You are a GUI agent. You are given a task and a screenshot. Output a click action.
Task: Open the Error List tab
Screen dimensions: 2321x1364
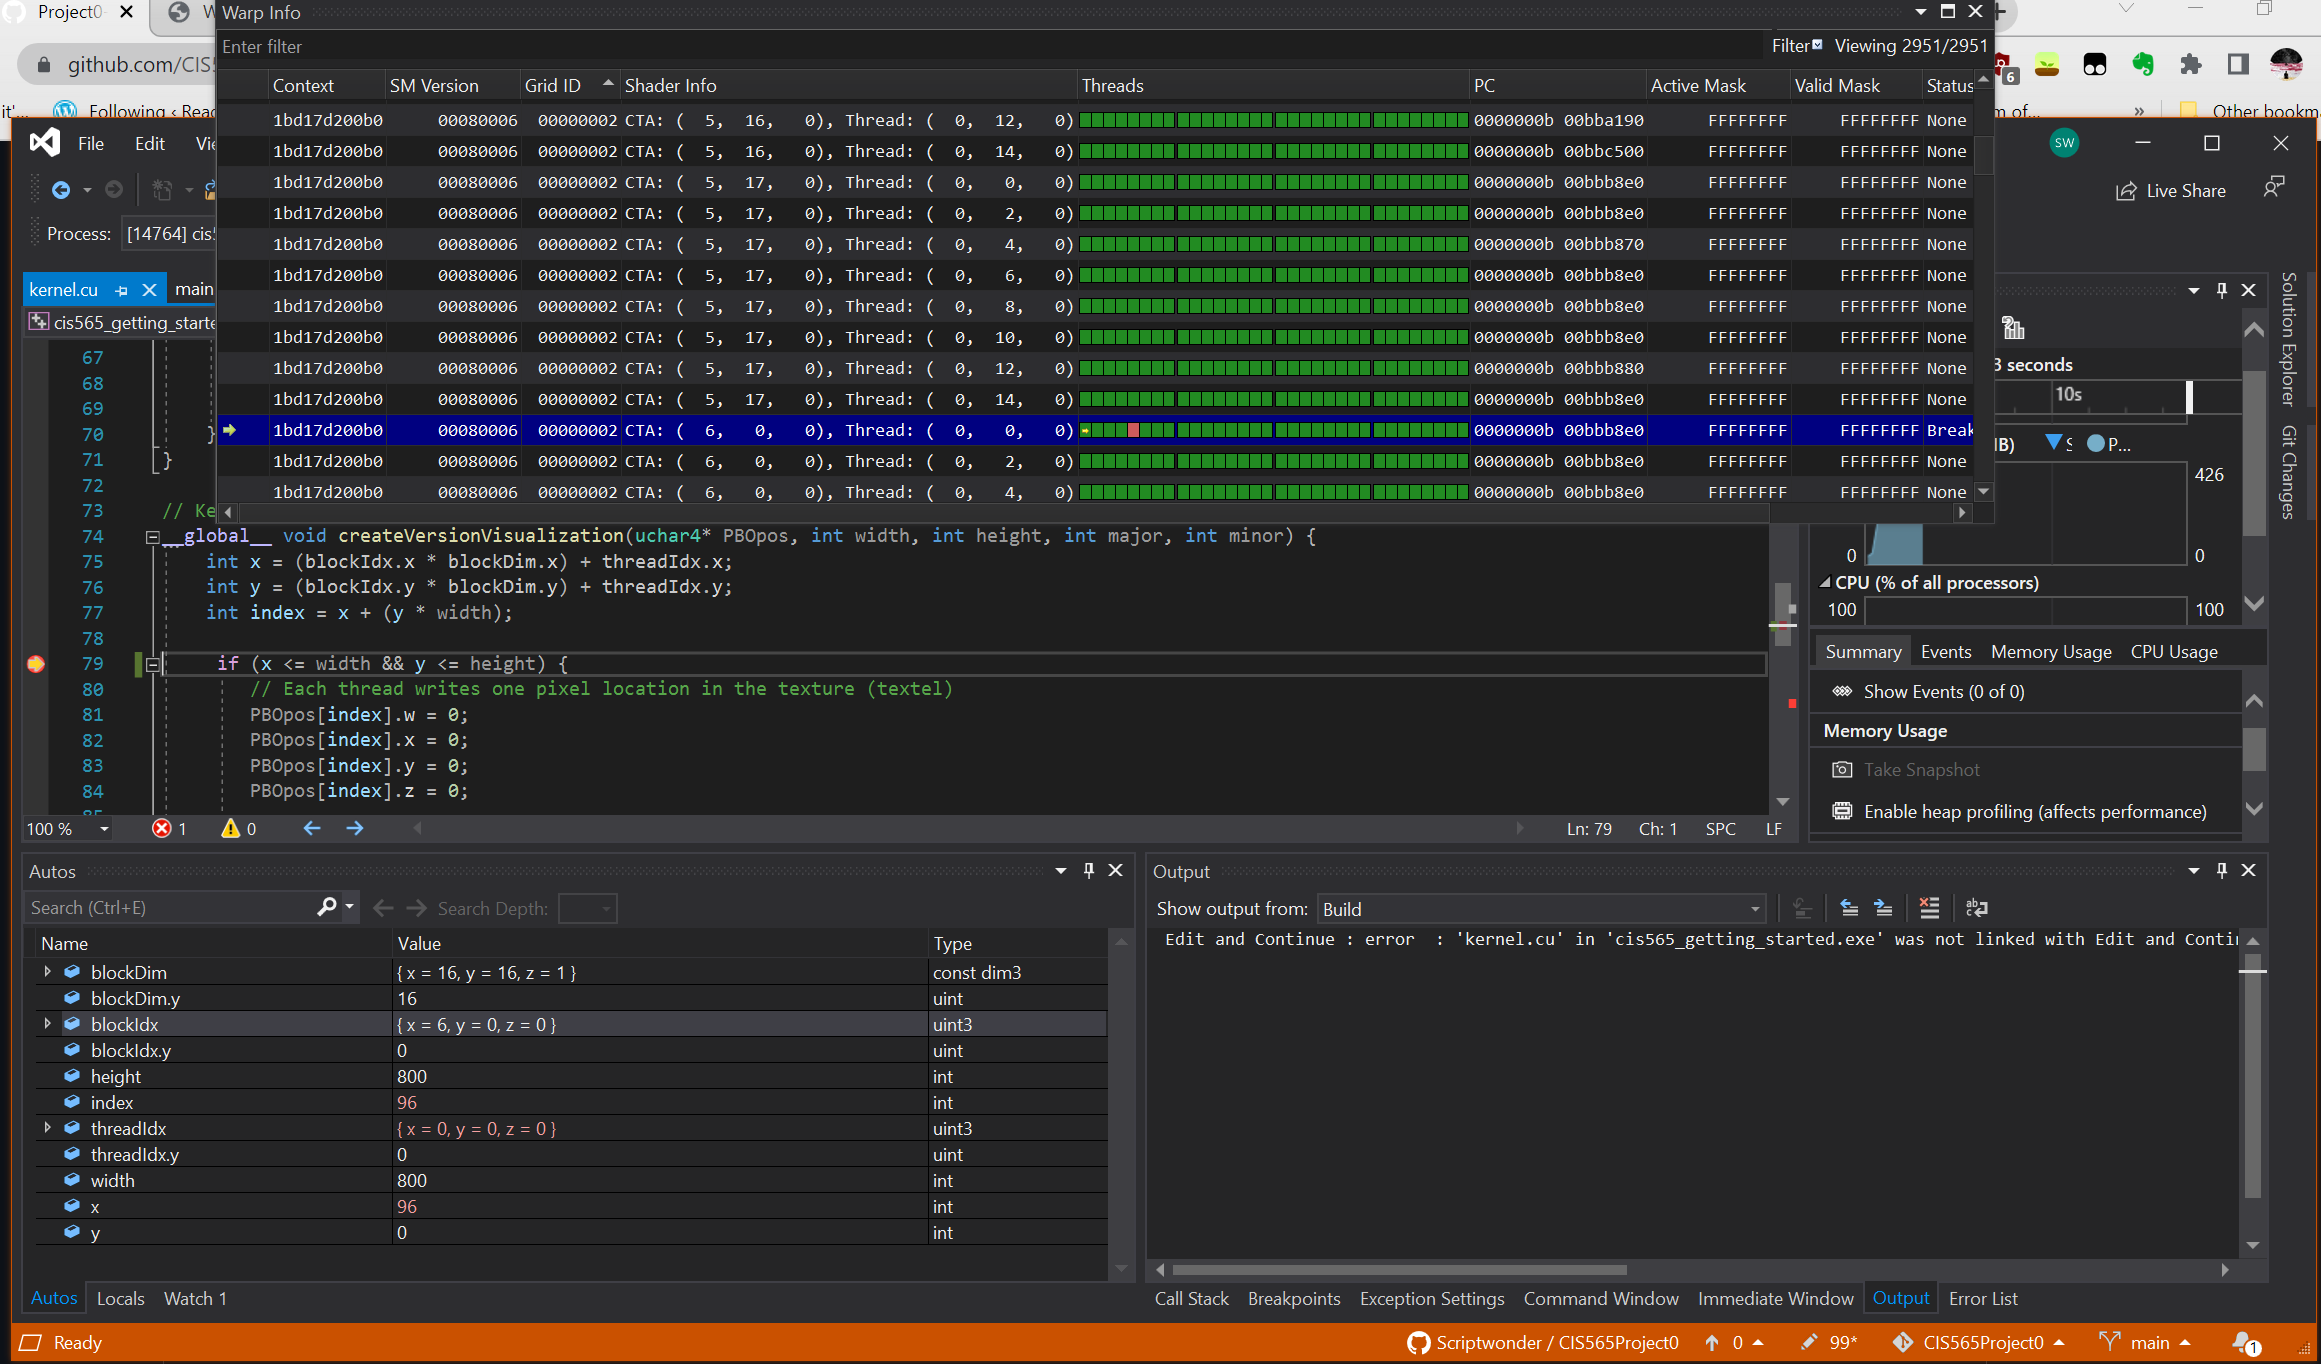pyautogui.click(x=1982, y=1299)
